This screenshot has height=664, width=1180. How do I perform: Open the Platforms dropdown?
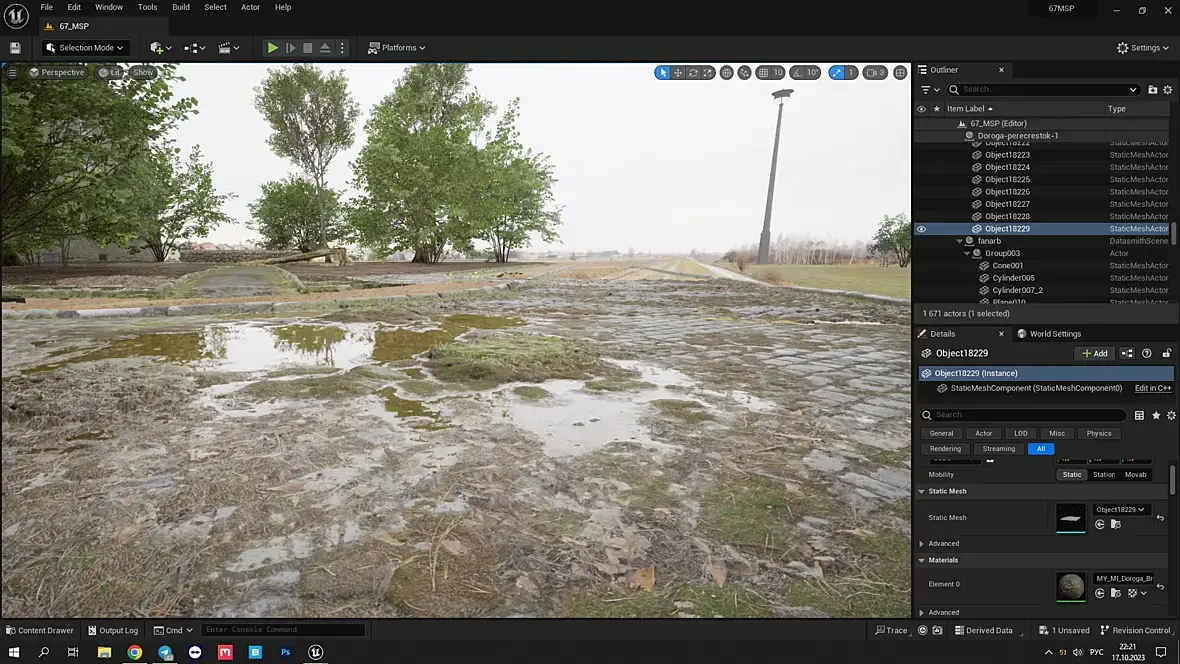397,47
